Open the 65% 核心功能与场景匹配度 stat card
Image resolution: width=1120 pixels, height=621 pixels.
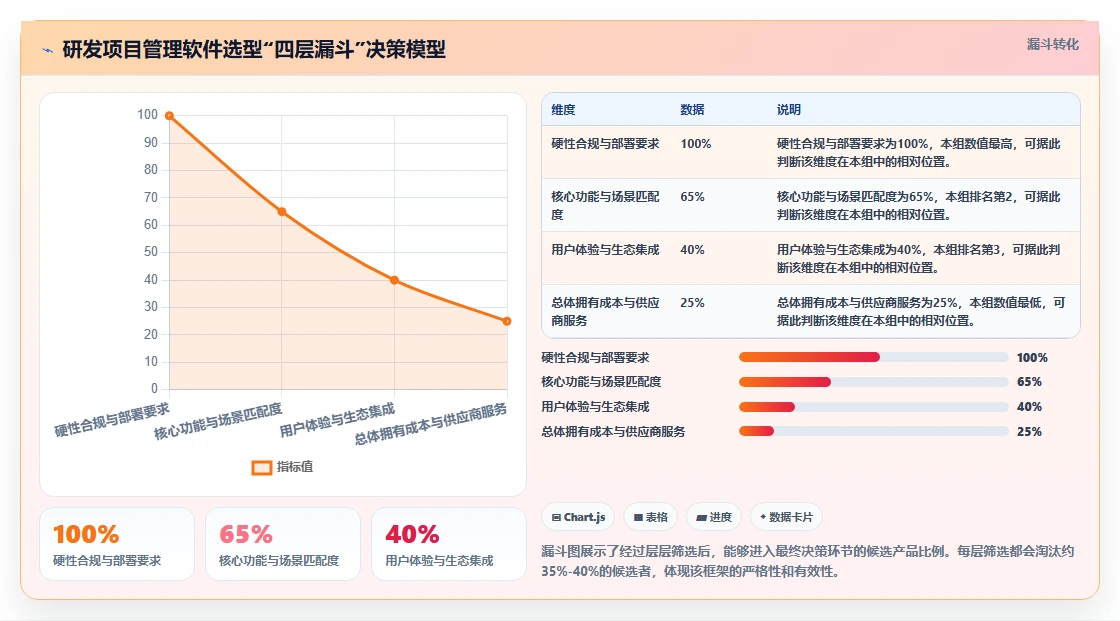pyautogui.click(x=283, y=544)
